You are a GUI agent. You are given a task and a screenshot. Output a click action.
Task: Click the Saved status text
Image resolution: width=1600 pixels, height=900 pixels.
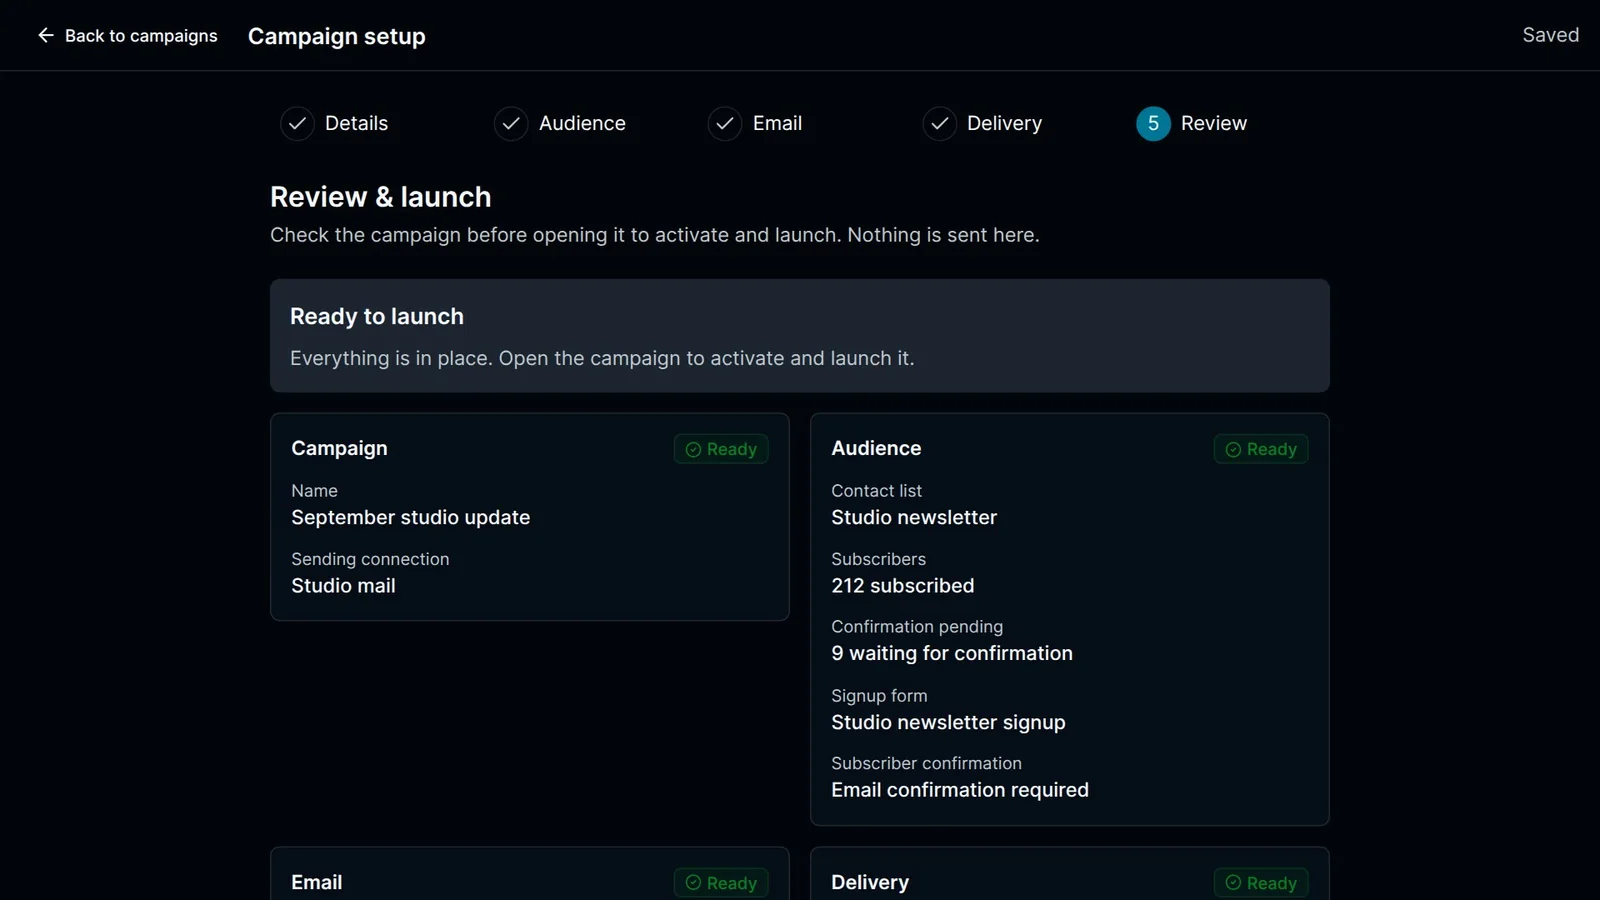click(x=1551, y=35)
